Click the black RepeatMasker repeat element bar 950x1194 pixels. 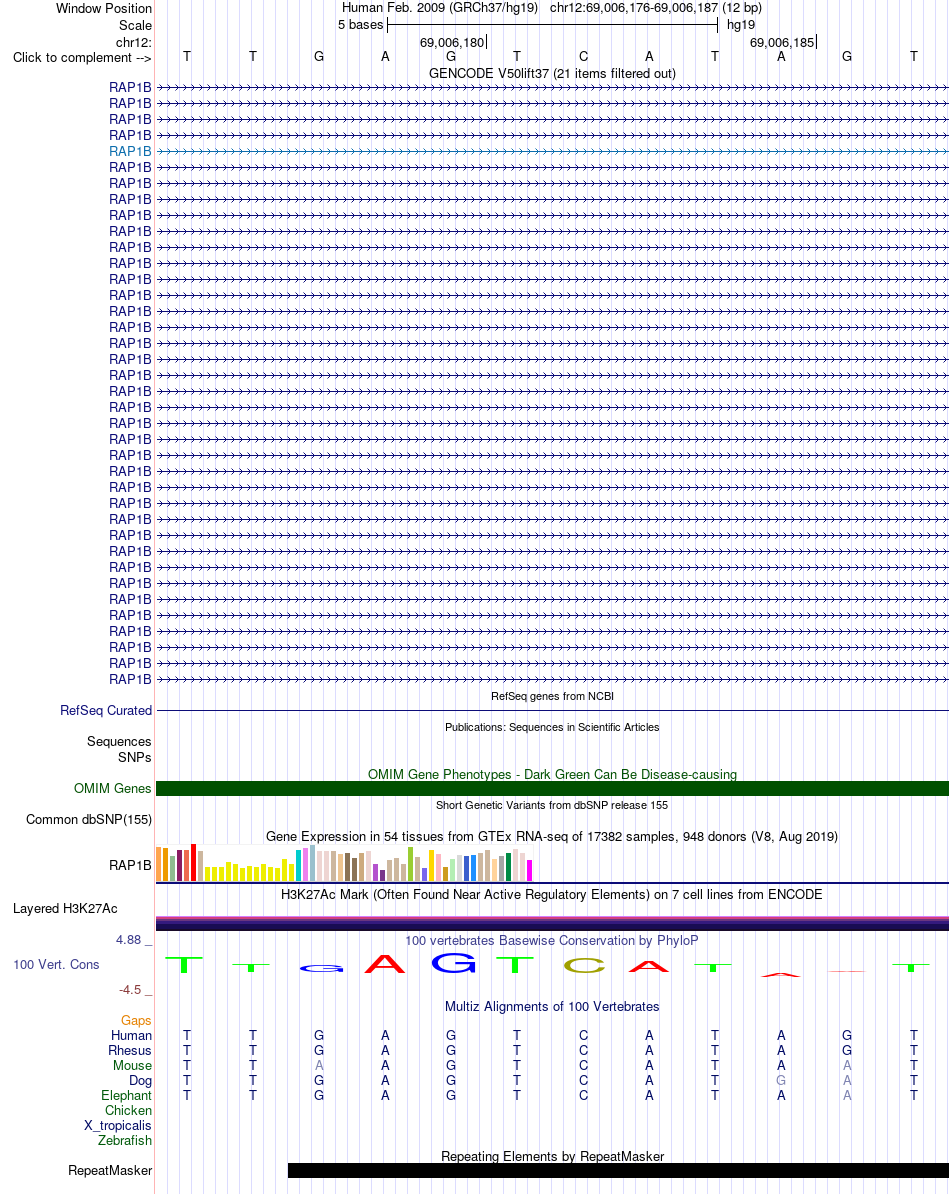click(x=618, y=1170)
